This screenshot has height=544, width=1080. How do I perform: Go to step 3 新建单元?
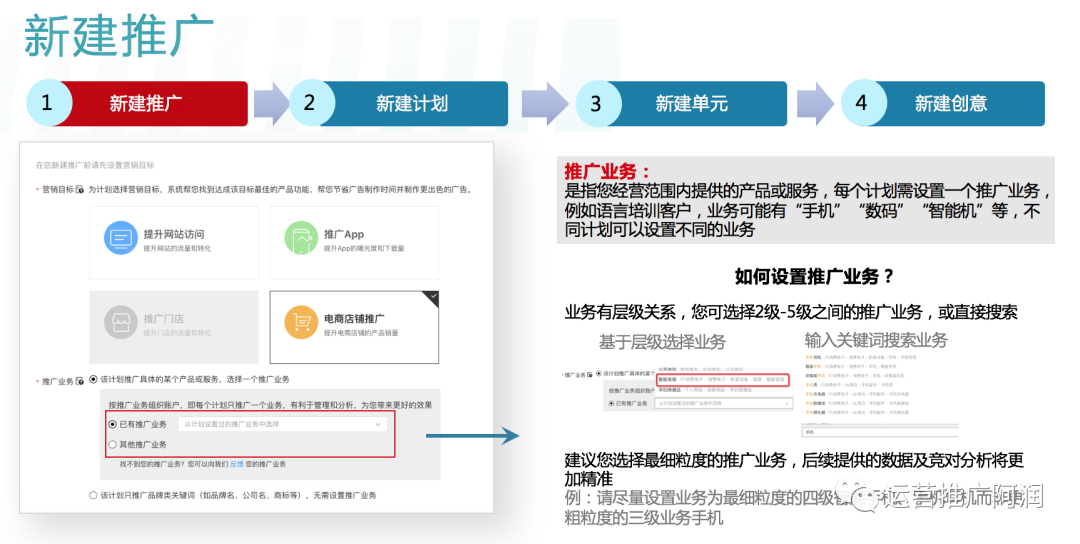tap(681, 103)
